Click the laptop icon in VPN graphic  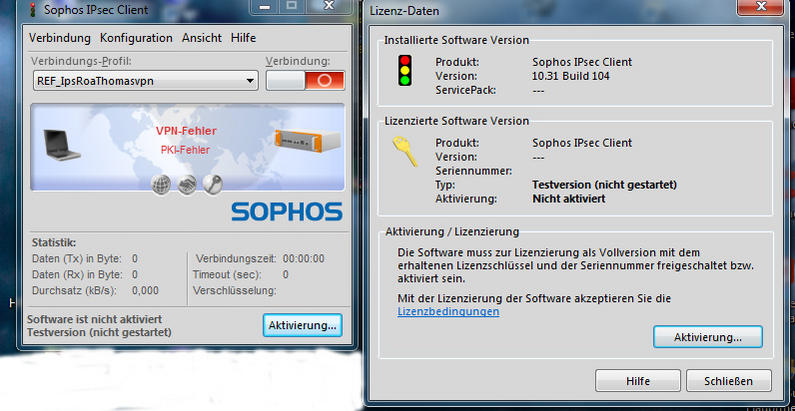[61, 145]
